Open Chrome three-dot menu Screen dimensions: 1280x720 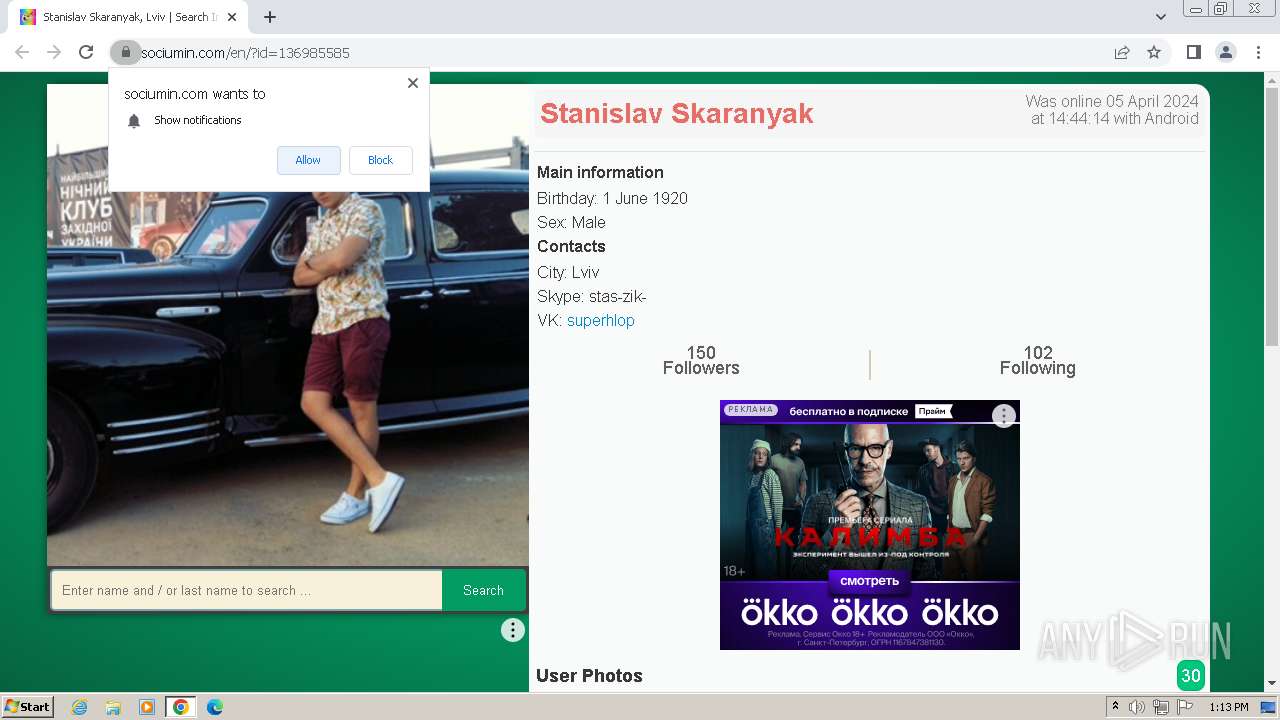[1257, 53]
